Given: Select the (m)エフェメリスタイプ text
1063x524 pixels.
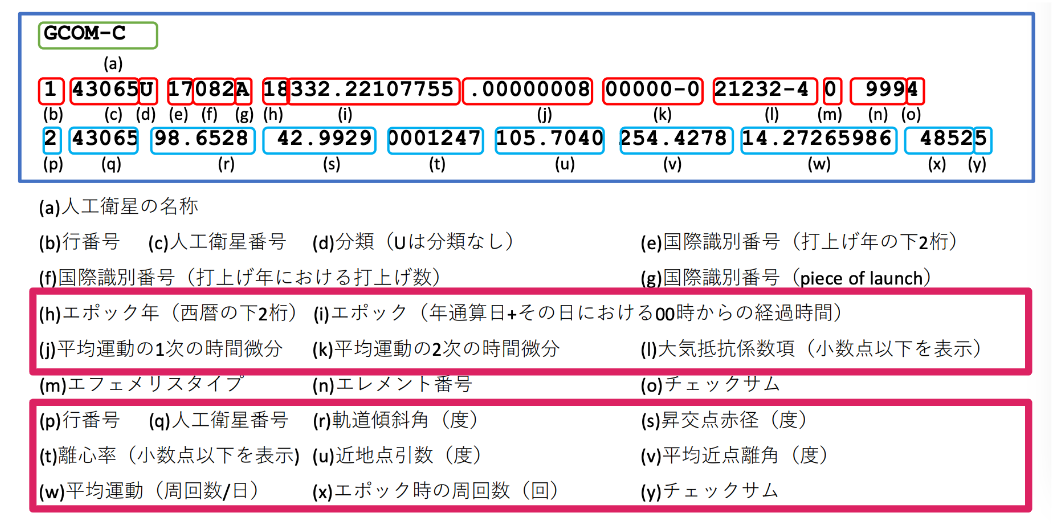Looking at the screenshot, I should click(141, 384).
